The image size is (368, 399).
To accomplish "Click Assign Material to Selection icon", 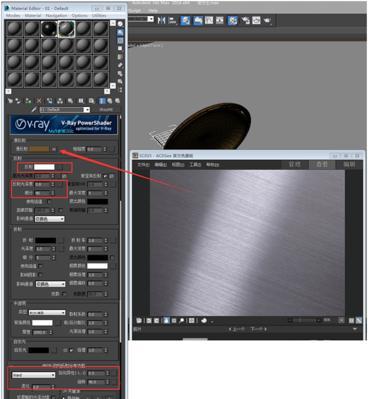I will (x=28, y=101).
